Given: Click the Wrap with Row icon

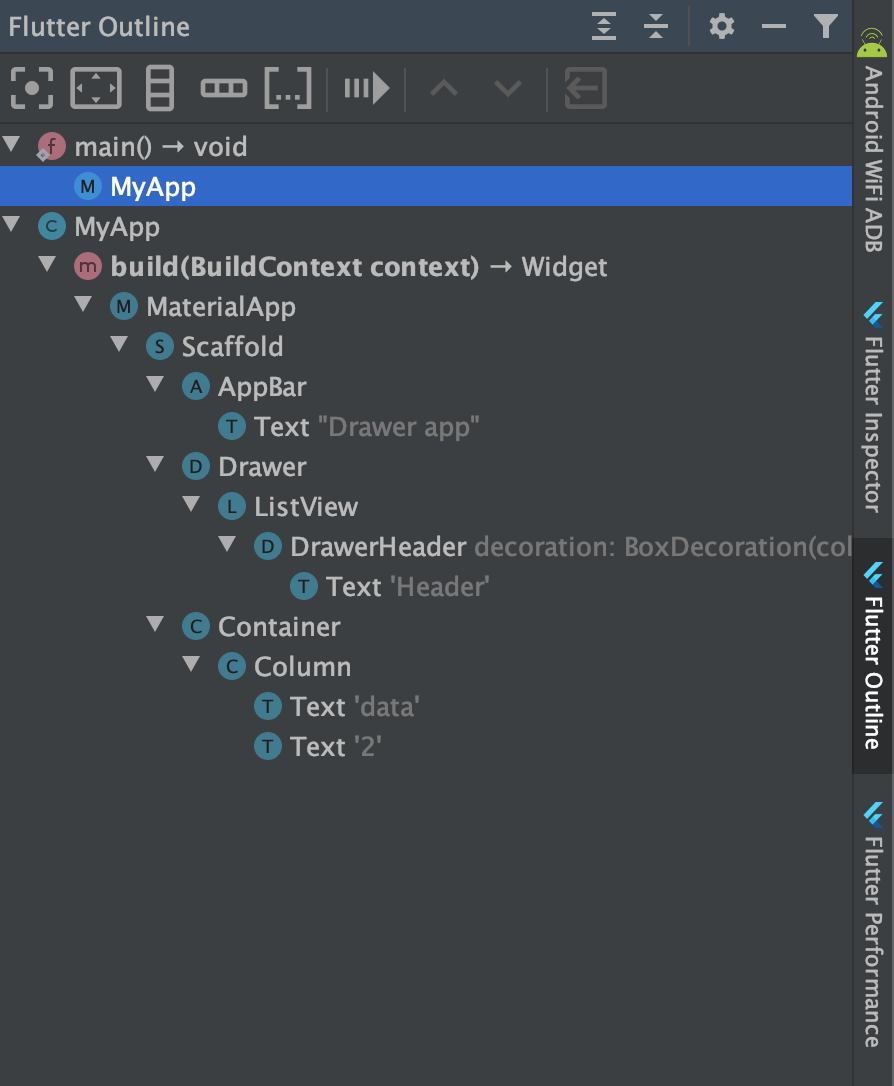Looking at the screenshot, I should pyautogui.click(x=223, y=89).
